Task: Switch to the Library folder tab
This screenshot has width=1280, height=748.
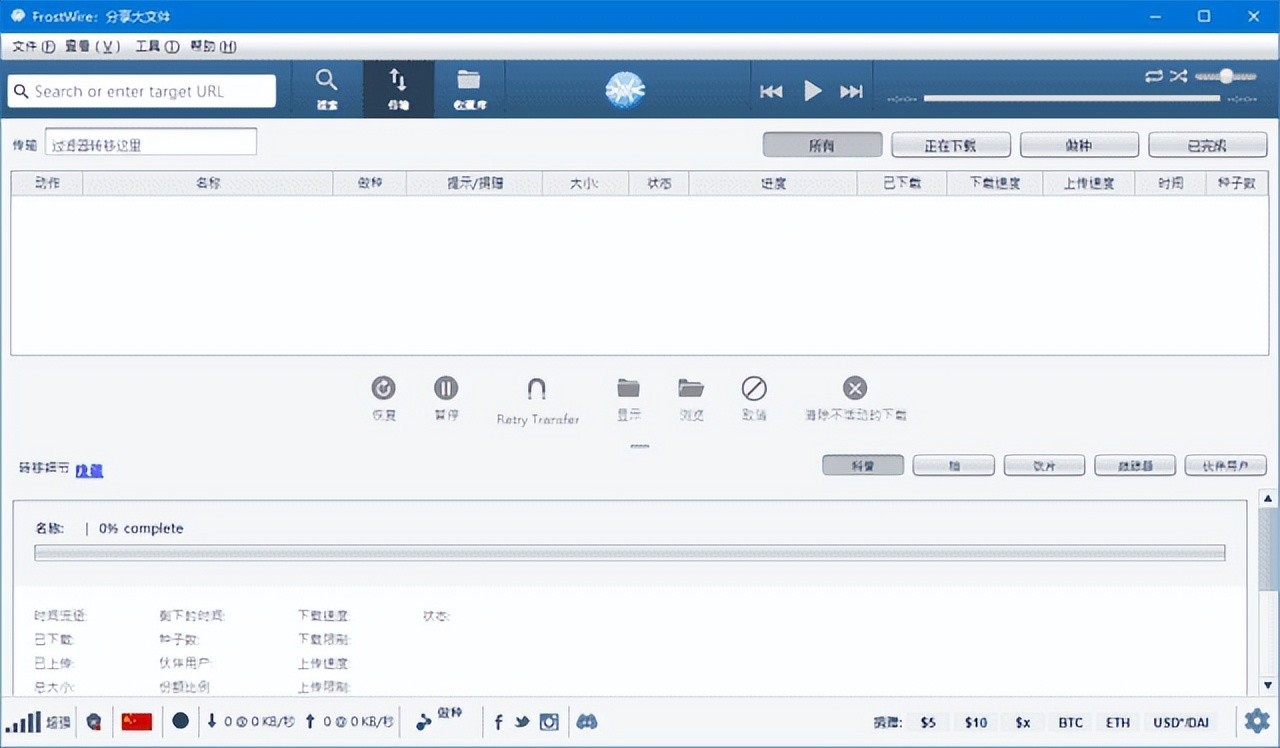Action: coord(469,88)
